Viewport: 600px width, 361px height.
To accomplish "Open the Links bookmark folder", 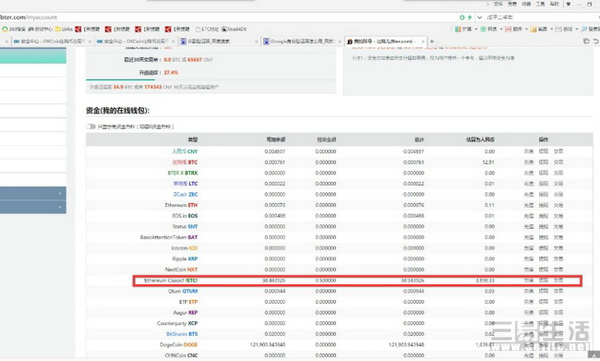I will 64,29.
